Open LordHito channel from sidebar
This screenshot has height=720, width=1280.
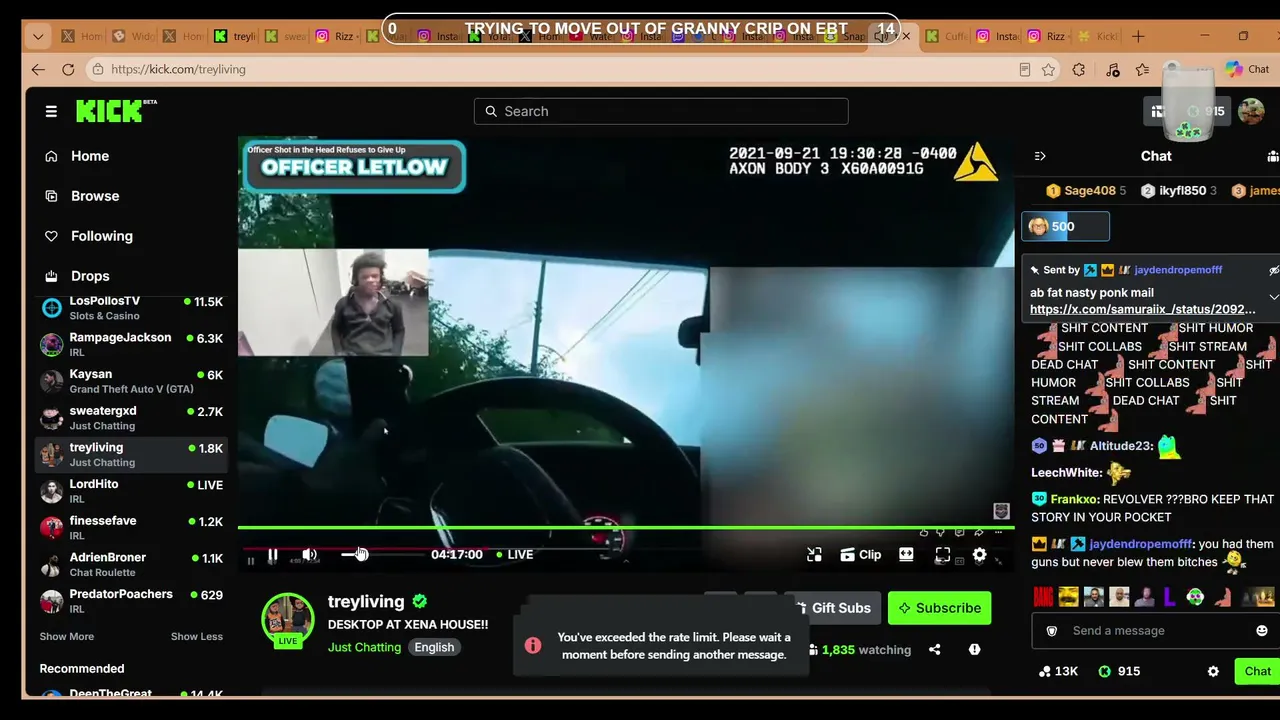pos(132,491)
